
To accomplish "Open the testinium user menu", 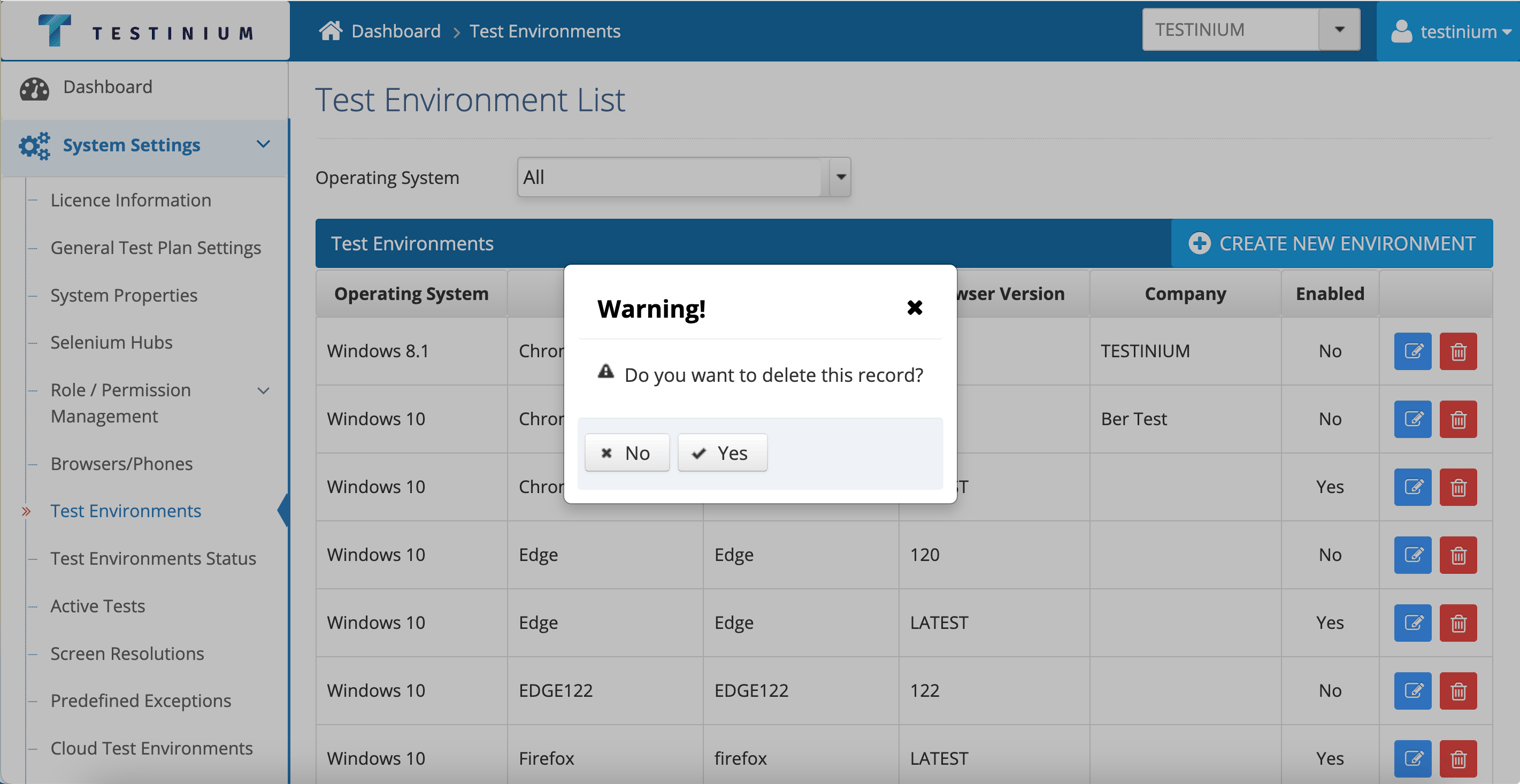I will (1448, 31).
